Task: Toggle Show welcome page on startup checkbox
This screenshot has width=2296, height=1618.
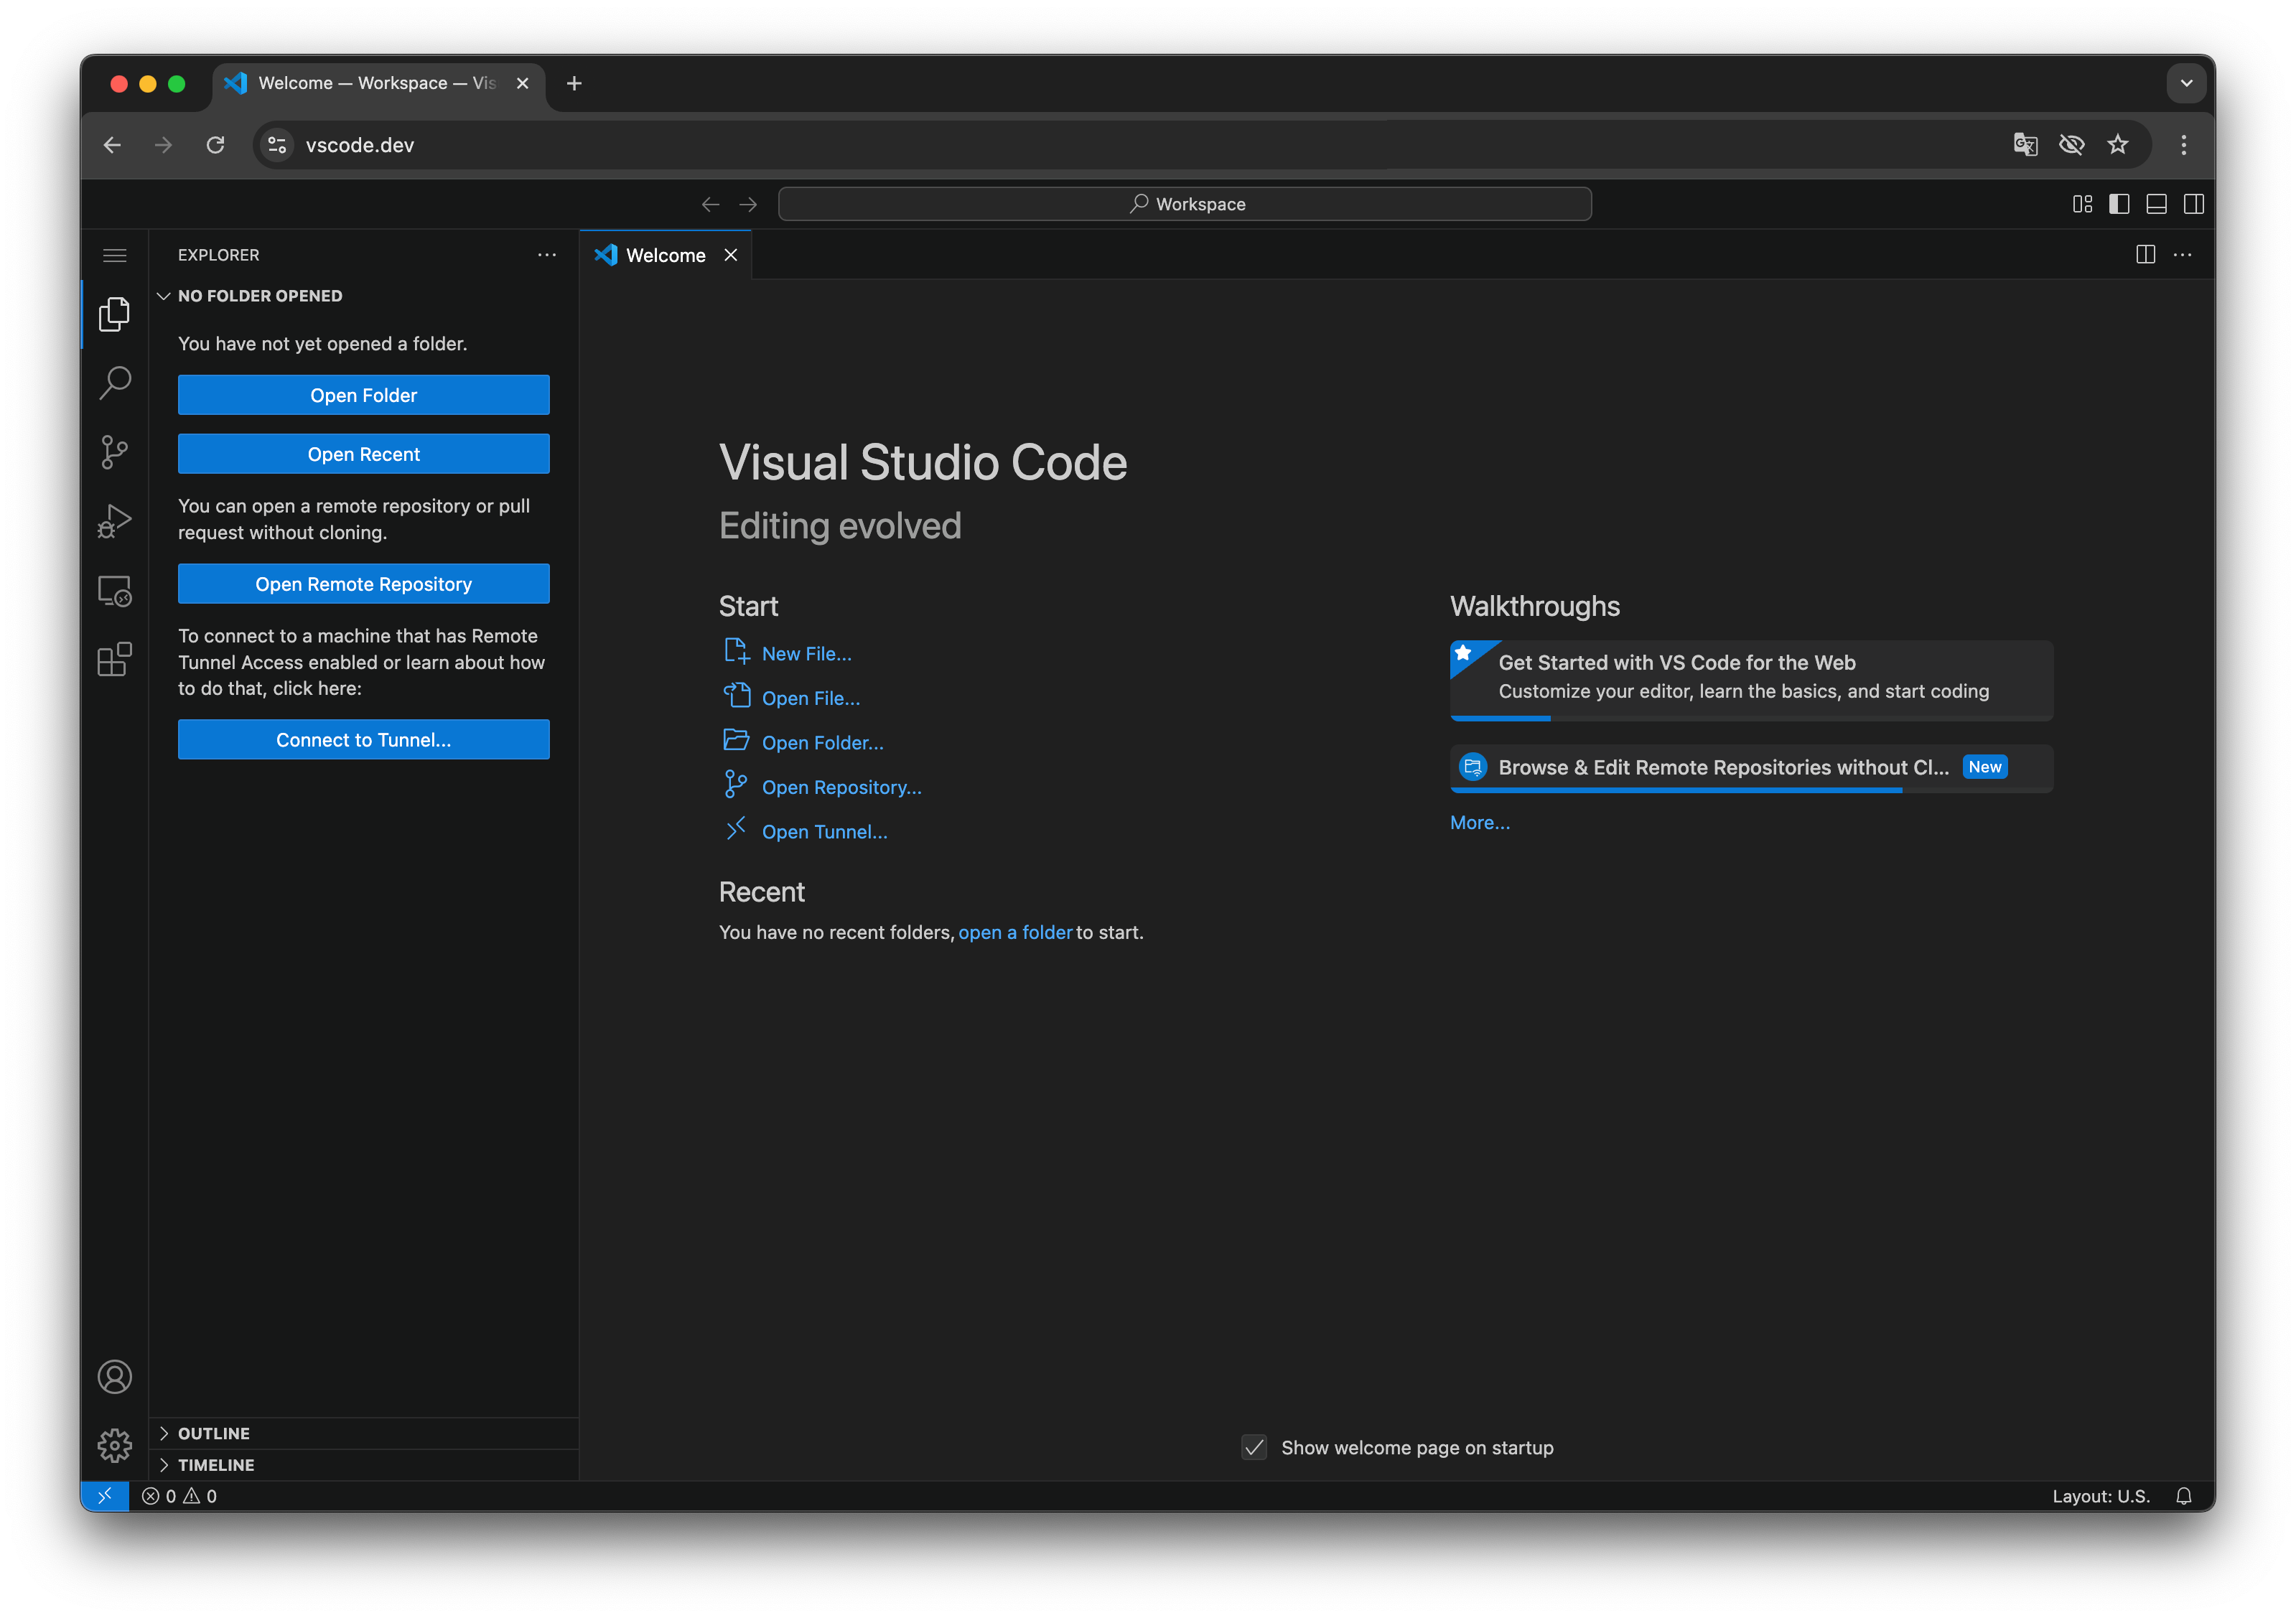Action: tap(1254, 1447)
